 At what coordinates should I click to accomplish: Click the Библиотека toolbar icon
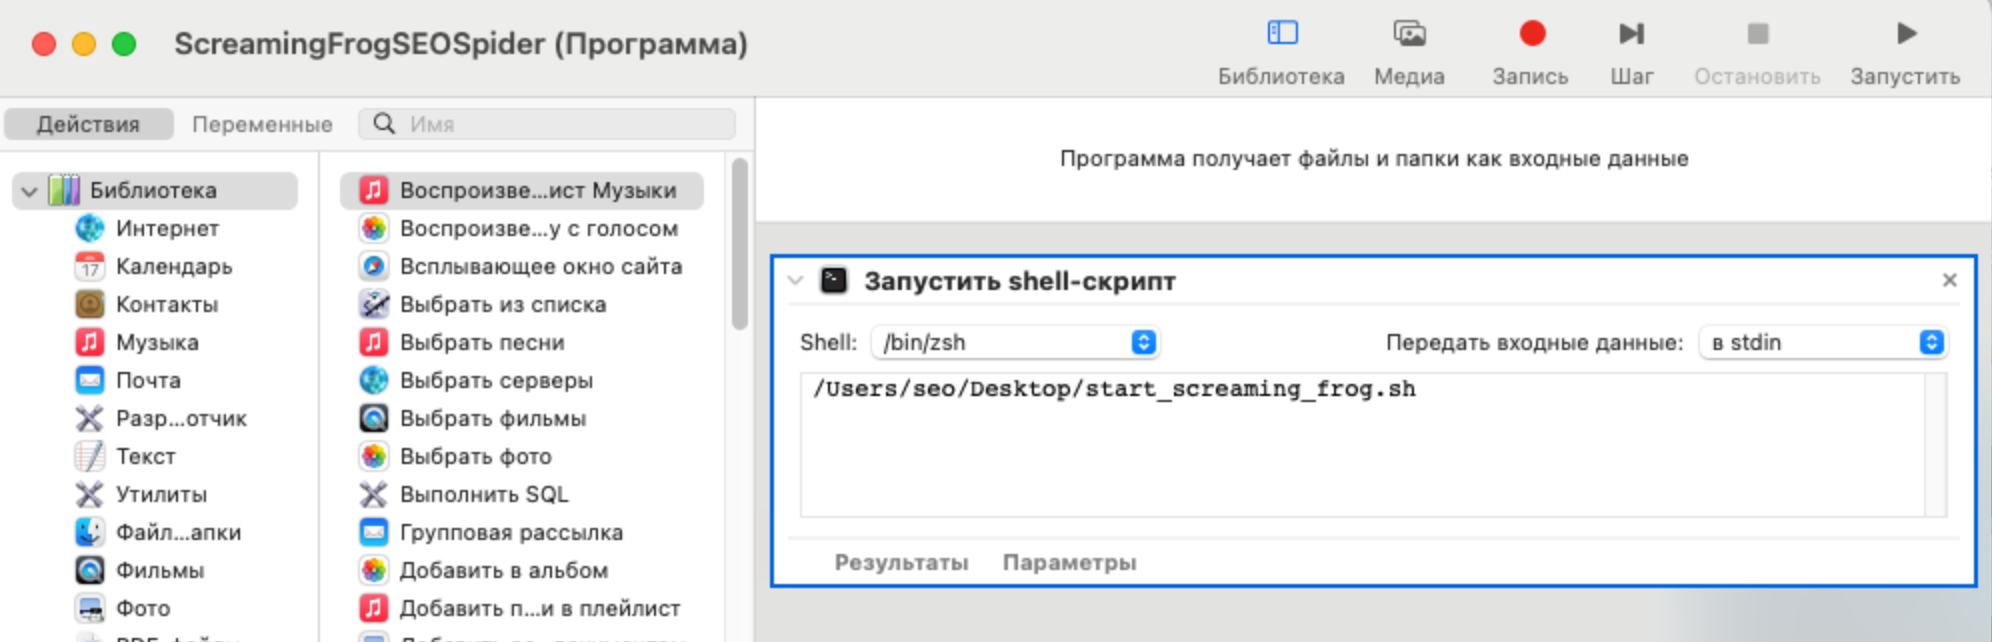[1282, 34]
